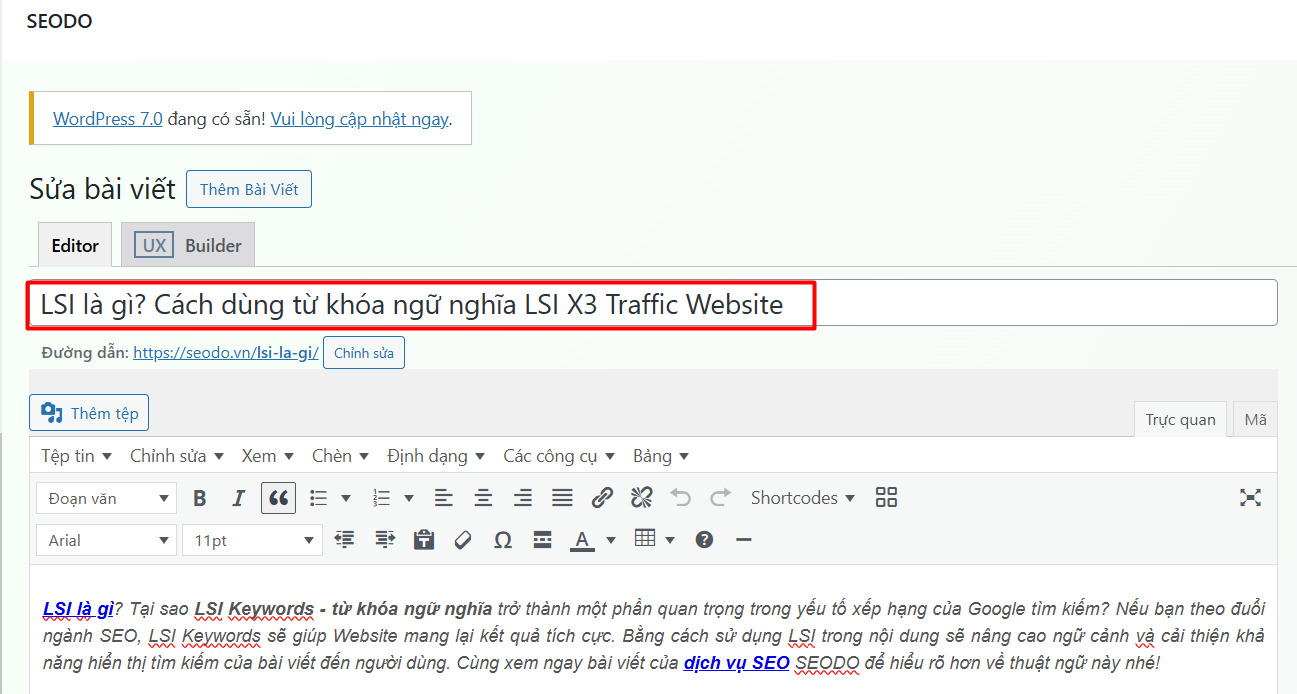Open the seodo.vn/lsi-la-gi permalink
Viewport: 1297px width, 694px height.
[x=226, y=353]
